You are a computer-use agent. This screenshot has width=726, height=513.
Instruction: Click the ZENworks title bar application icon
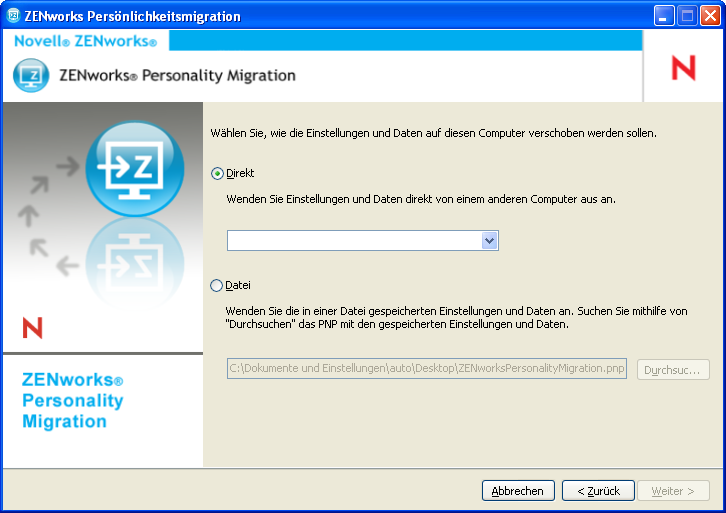coord(13,16)
